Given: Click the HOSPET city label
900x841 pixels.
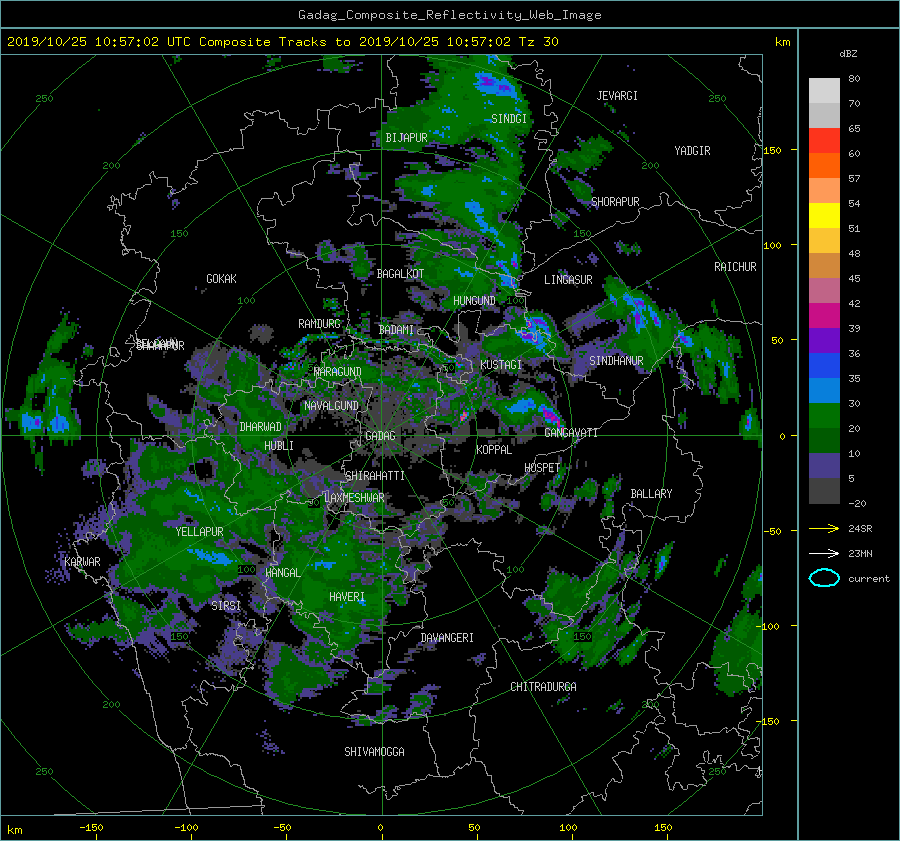Looking at the screenshot, I should (542, 468).
